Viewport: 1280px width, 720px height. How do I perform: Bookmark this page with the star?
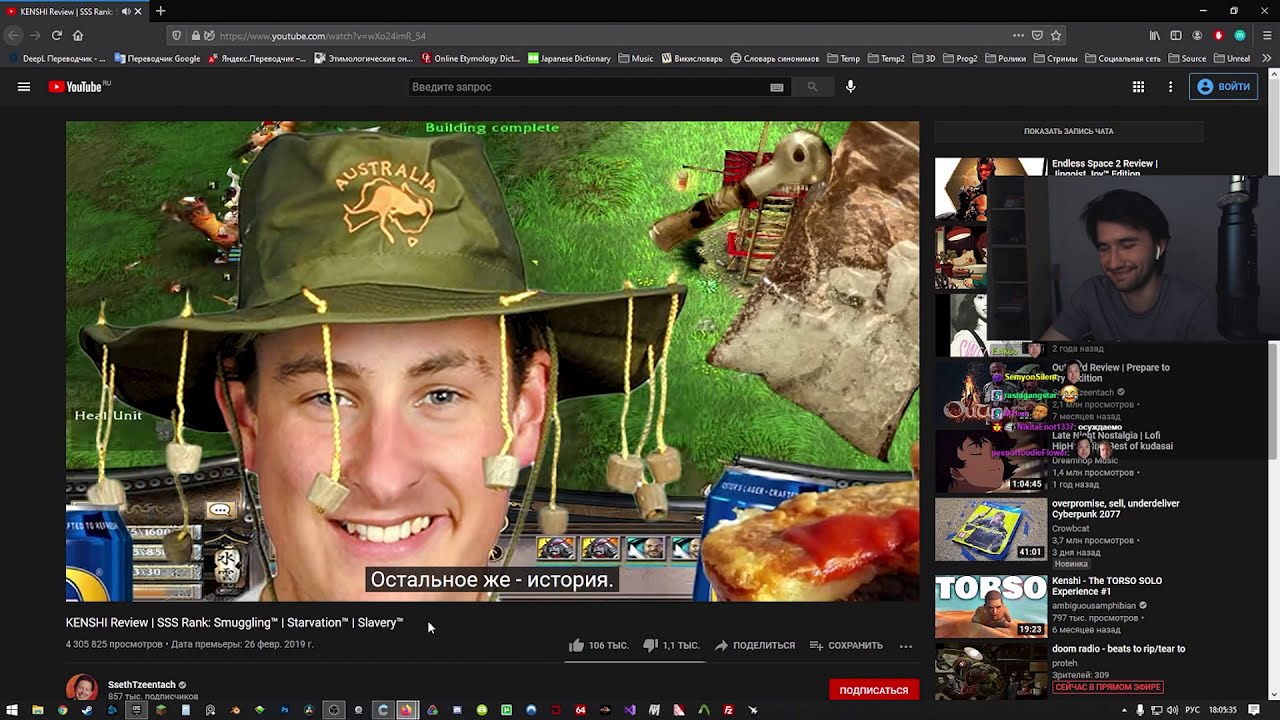(1056, 35)
